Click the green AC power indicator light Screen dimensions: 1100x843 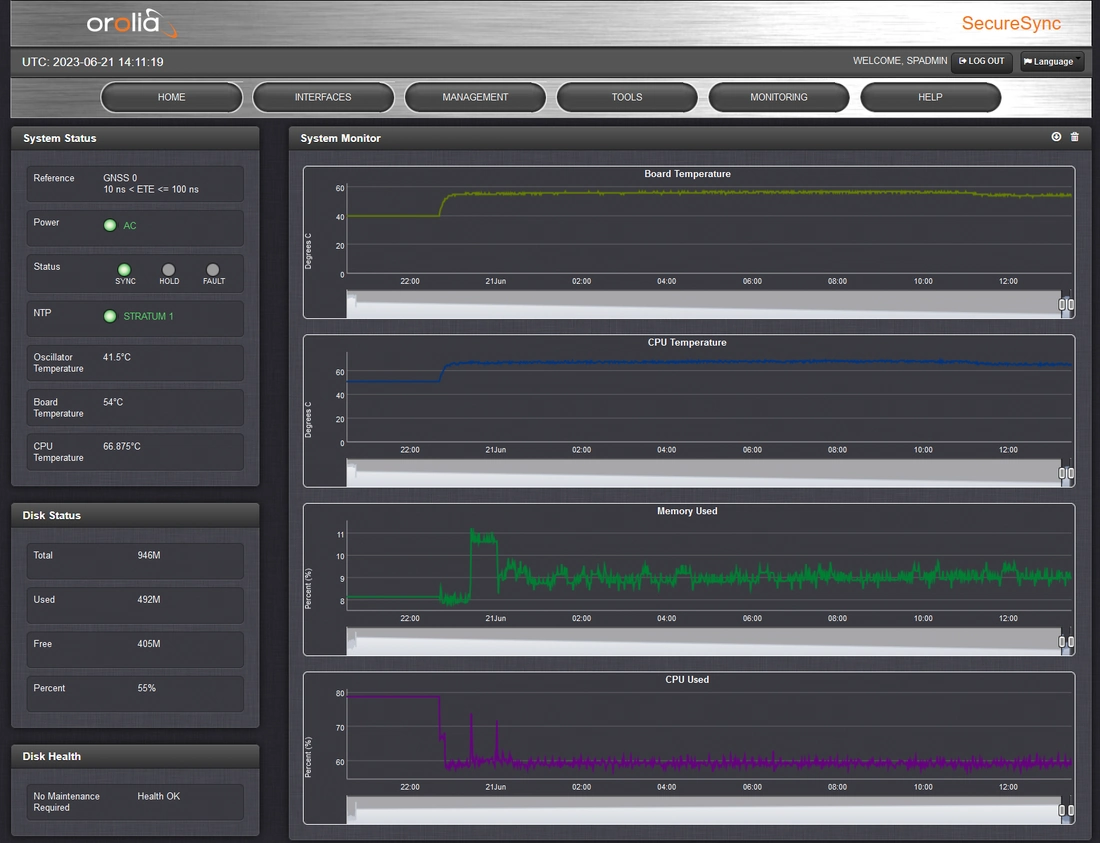coord(110,225)
